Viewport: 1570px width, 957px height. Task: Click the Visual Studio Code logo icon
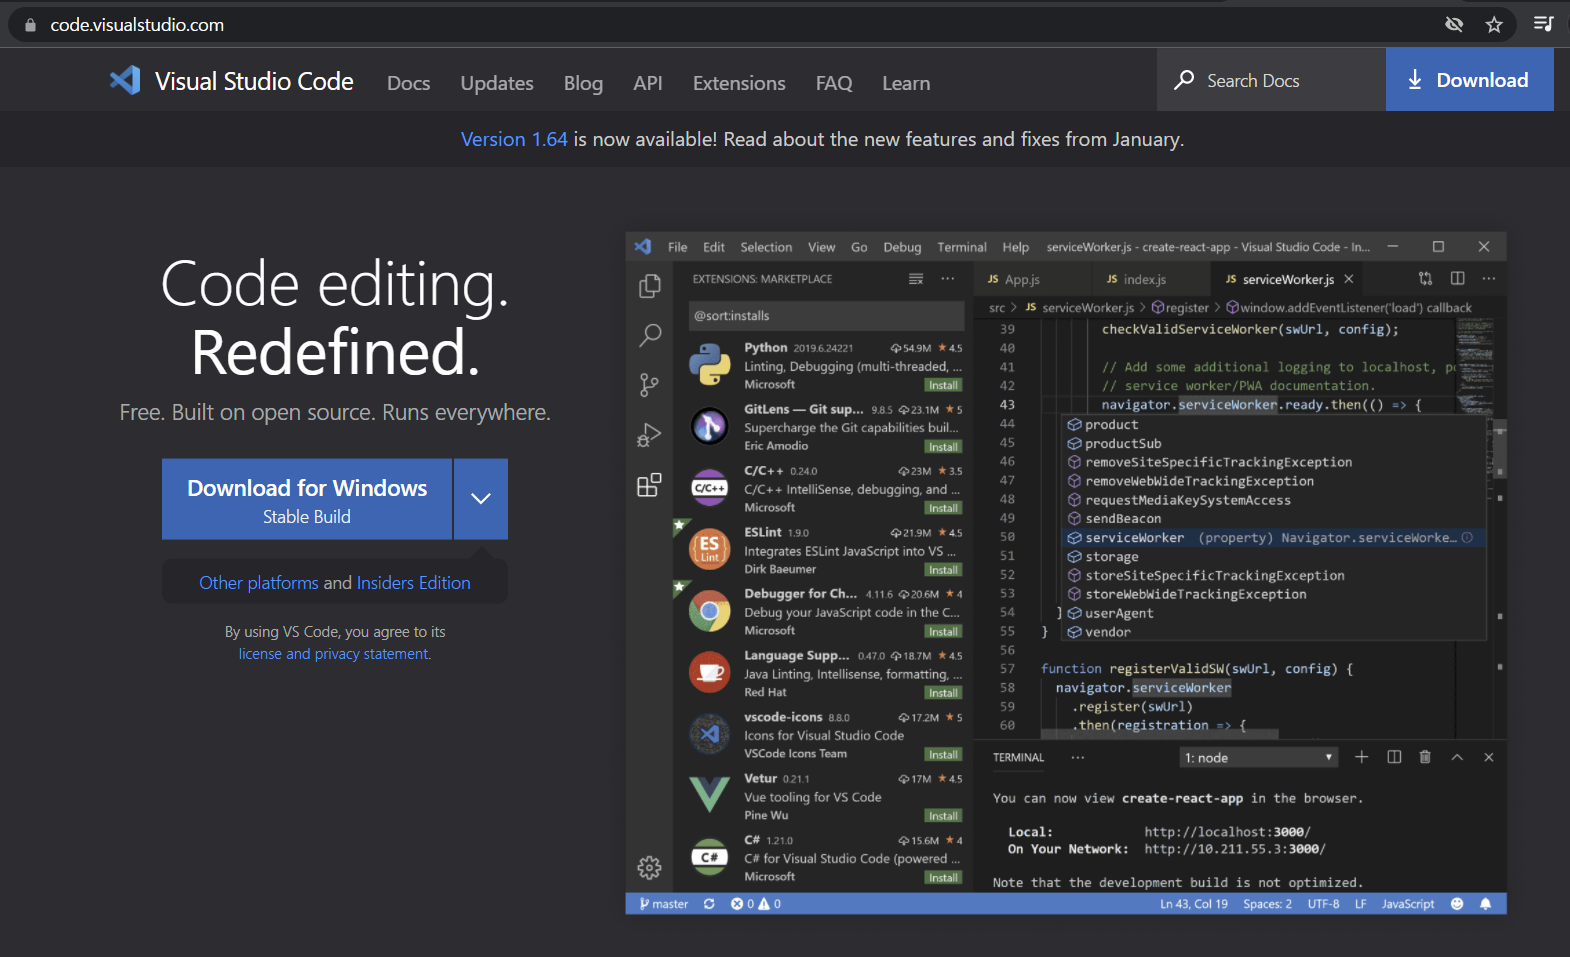(125, 80)
